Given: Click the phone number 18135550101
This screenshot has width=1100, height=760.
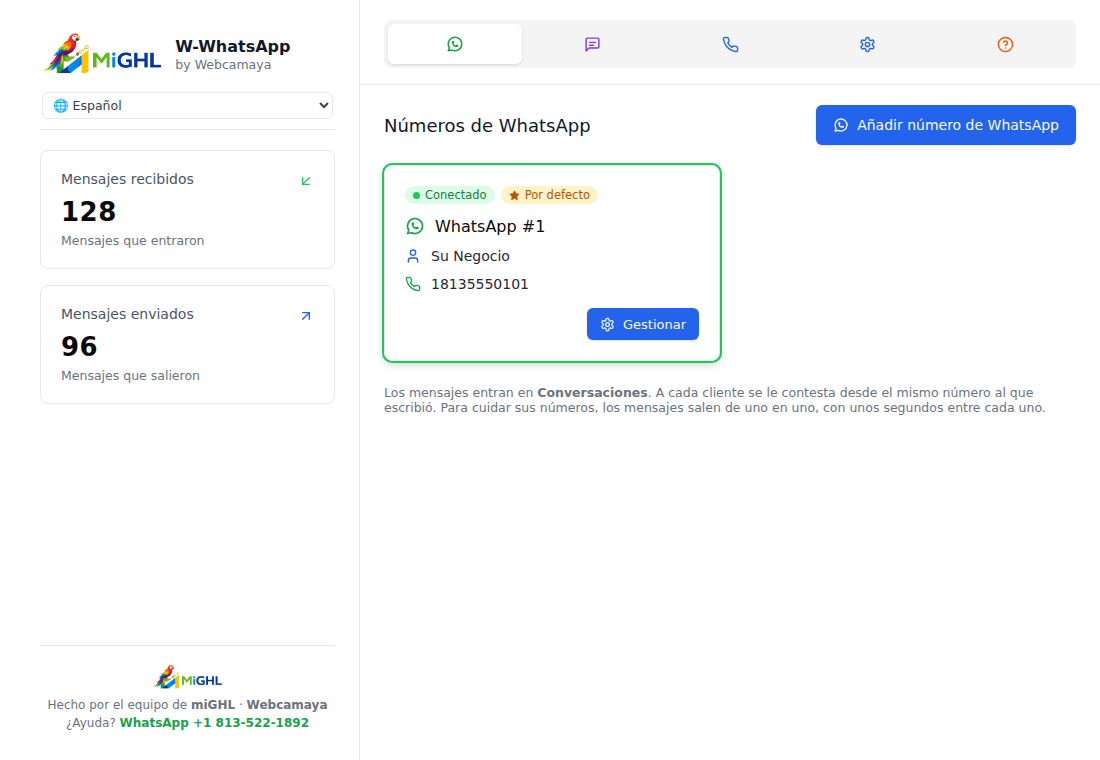Looking at the screenshot, I should click(x=480, y=284).
